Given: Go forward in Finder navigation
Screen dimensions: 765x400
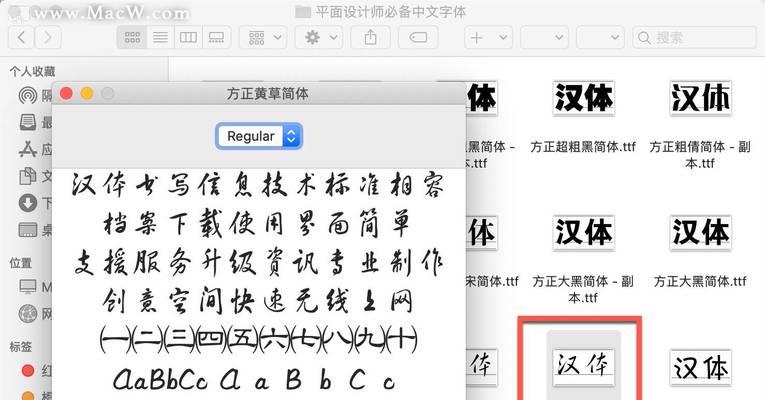Looking at the screenshot, I should (47, 38).
